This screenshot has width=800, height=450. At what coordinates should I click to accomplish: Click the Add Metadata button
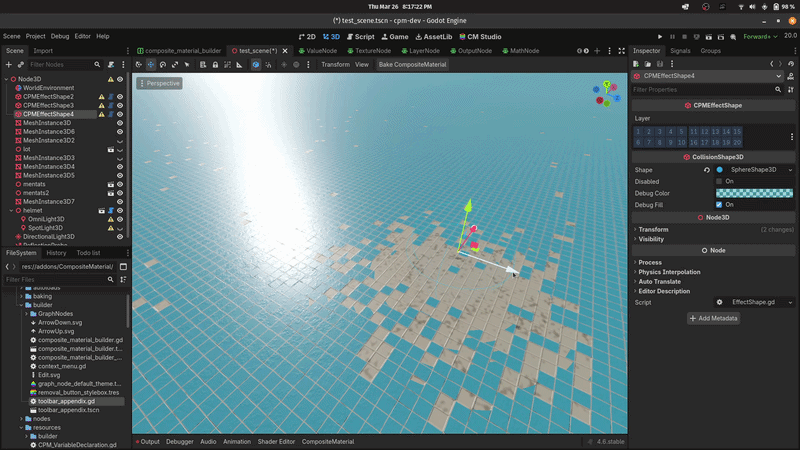coord(714,318)
